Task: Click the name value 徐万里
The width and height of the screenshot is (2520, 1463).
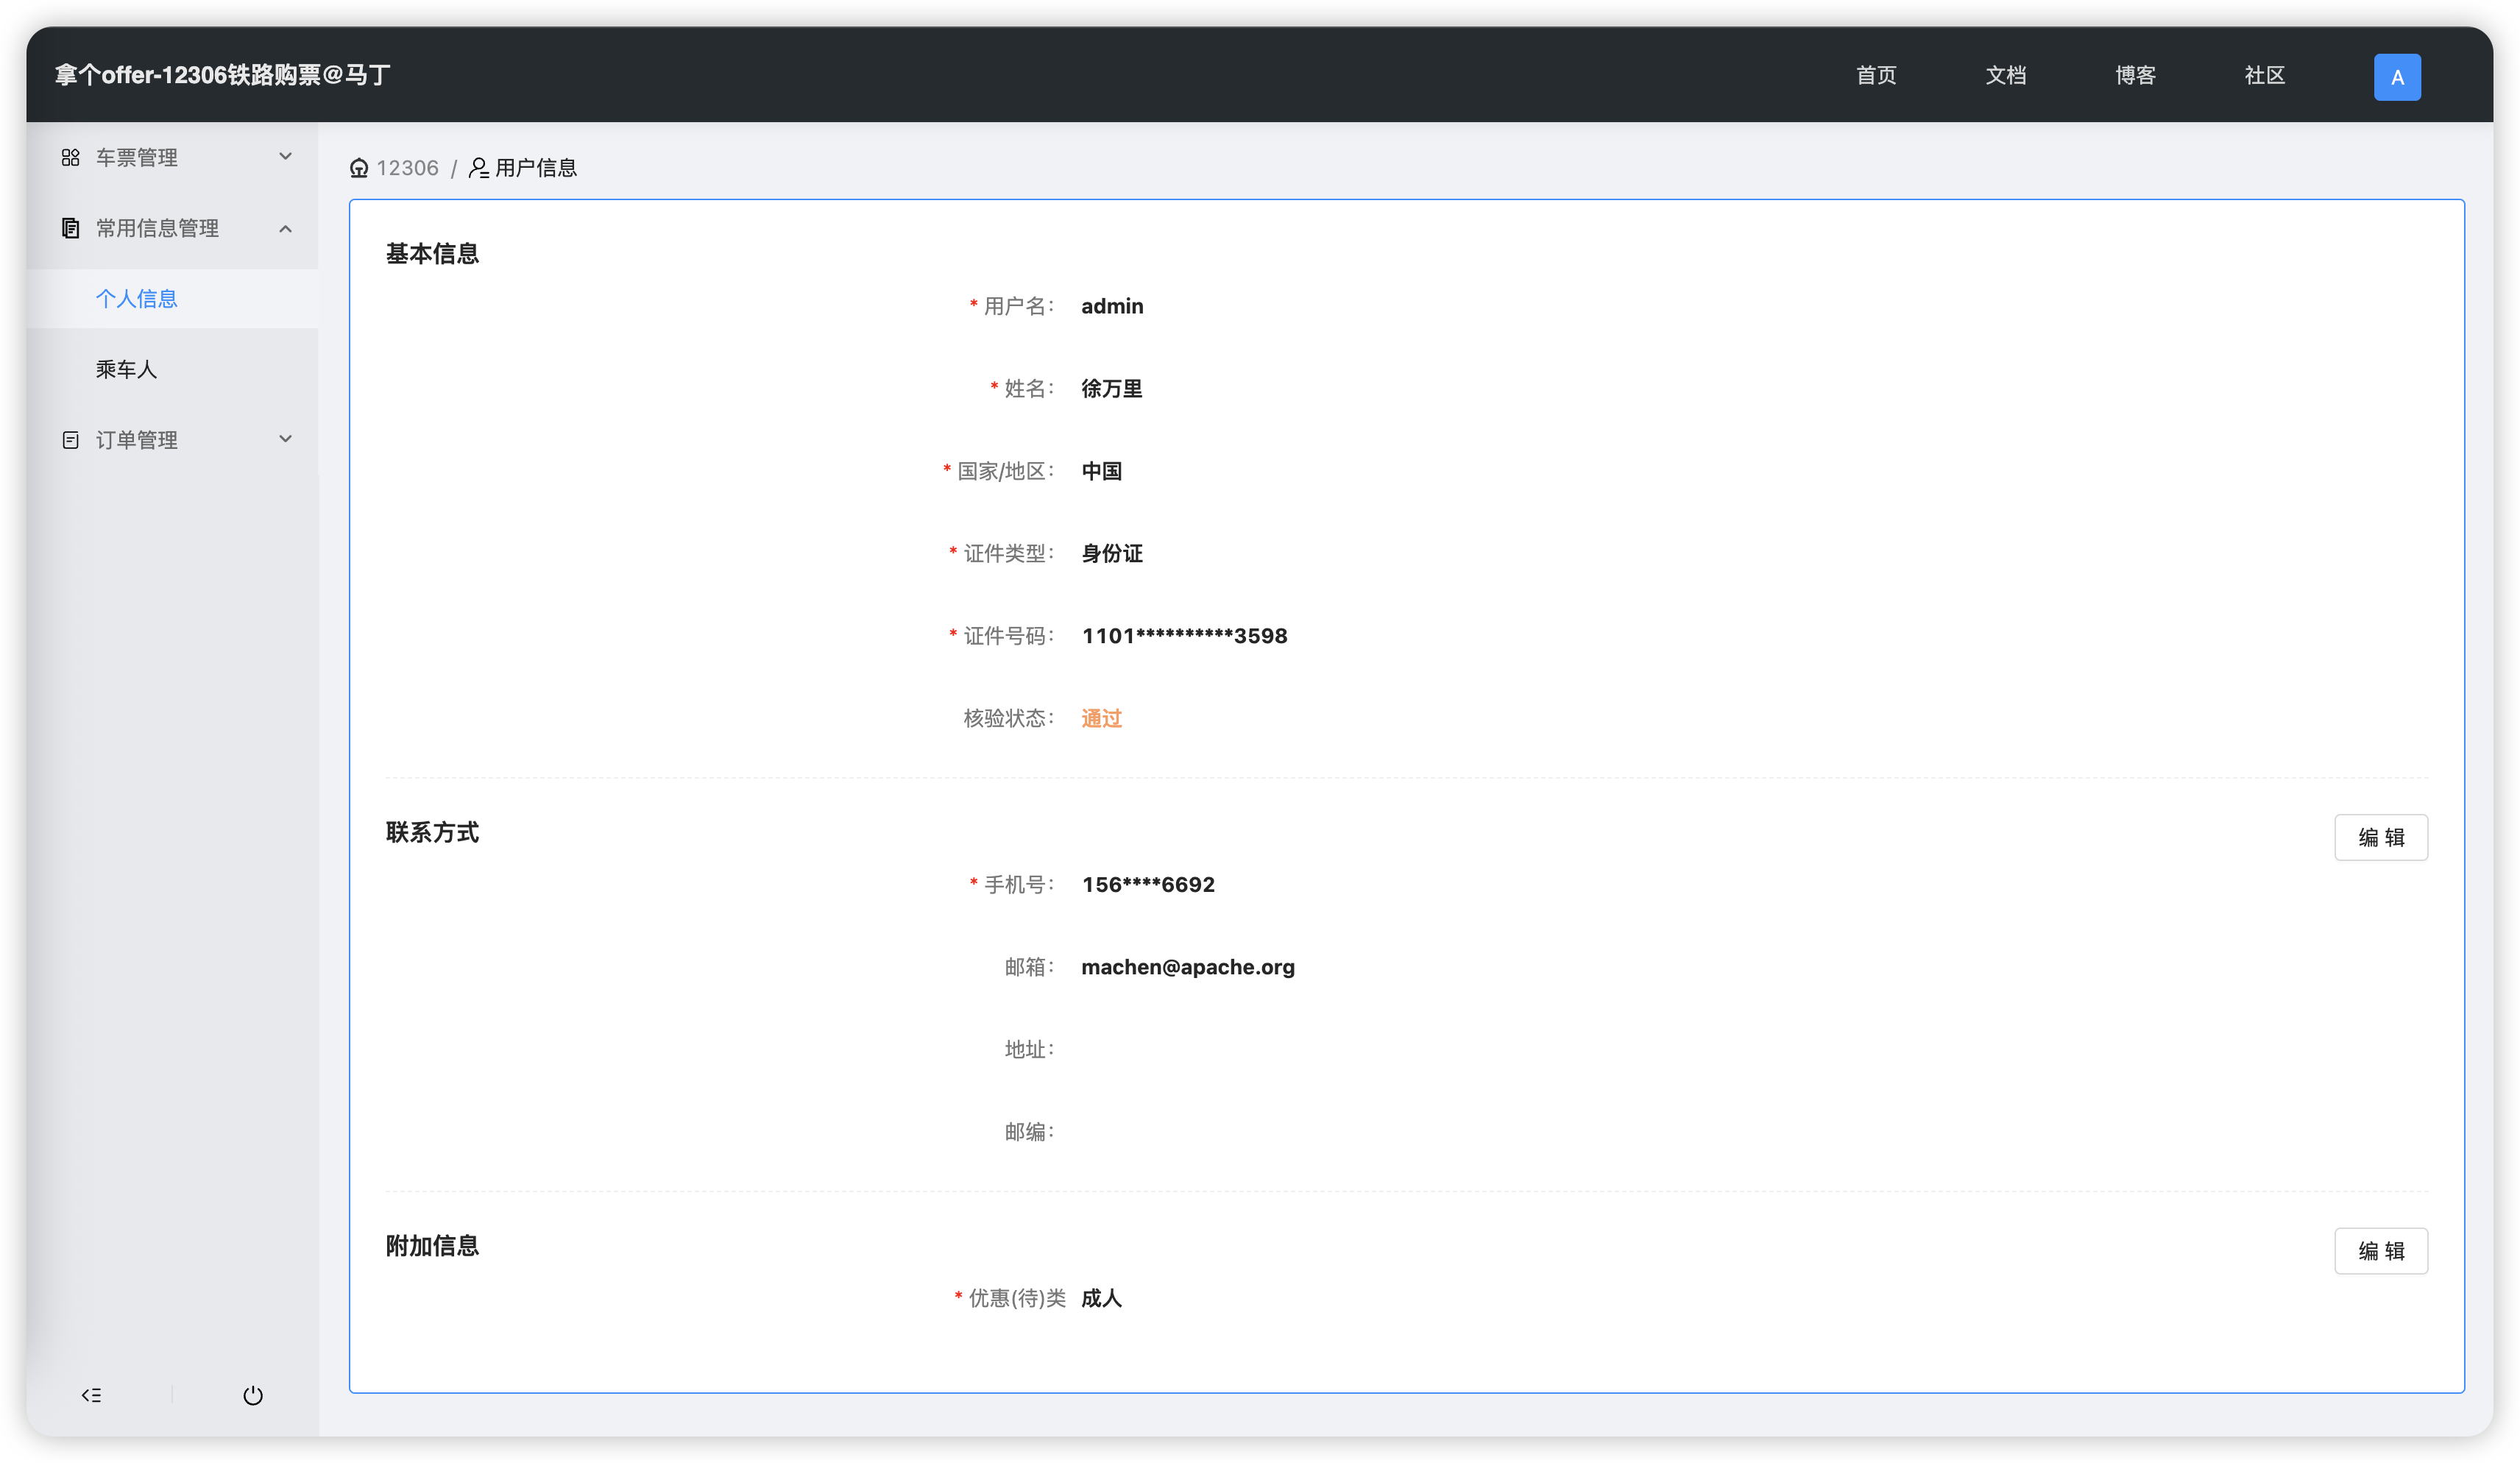Action: coord(1112,389)
